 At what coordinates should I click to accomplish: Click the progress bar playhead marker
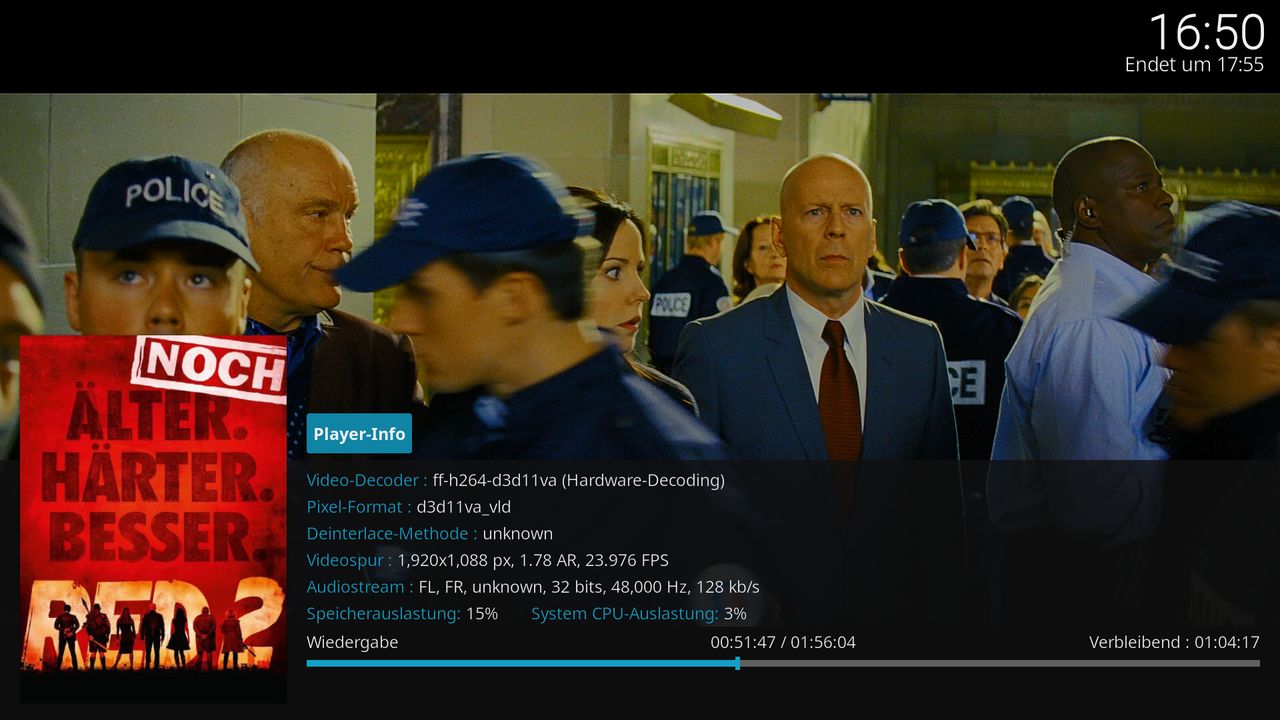(737, 663)
